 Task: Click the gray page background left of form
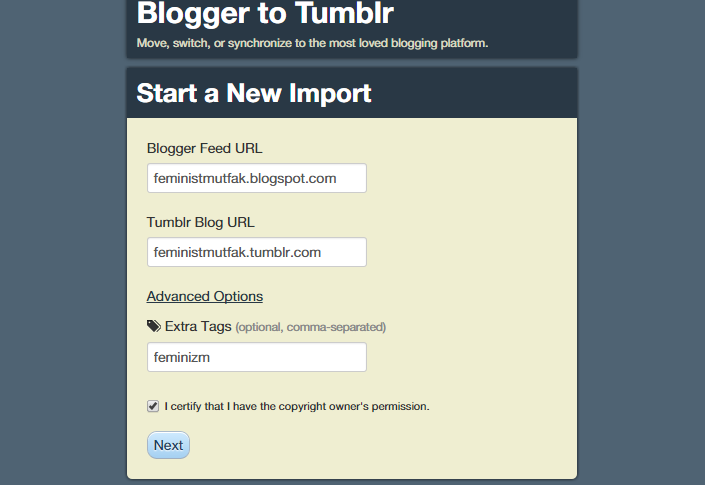click(x=60, y=250)
